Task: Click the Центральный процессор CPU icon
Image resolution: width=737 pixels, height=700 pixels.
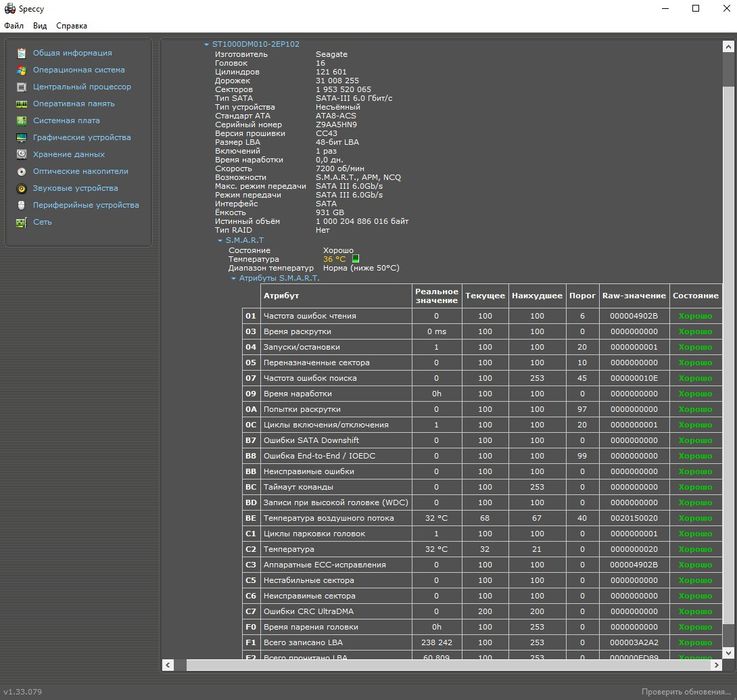Action: tap(22, 87)
